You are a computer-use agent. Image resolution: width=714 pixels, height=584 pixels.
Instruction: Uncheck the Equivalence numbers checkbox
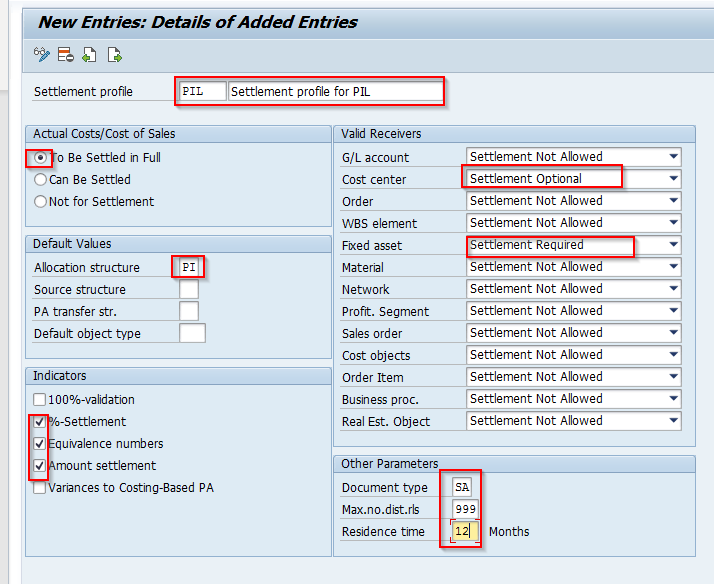(40, 444)
